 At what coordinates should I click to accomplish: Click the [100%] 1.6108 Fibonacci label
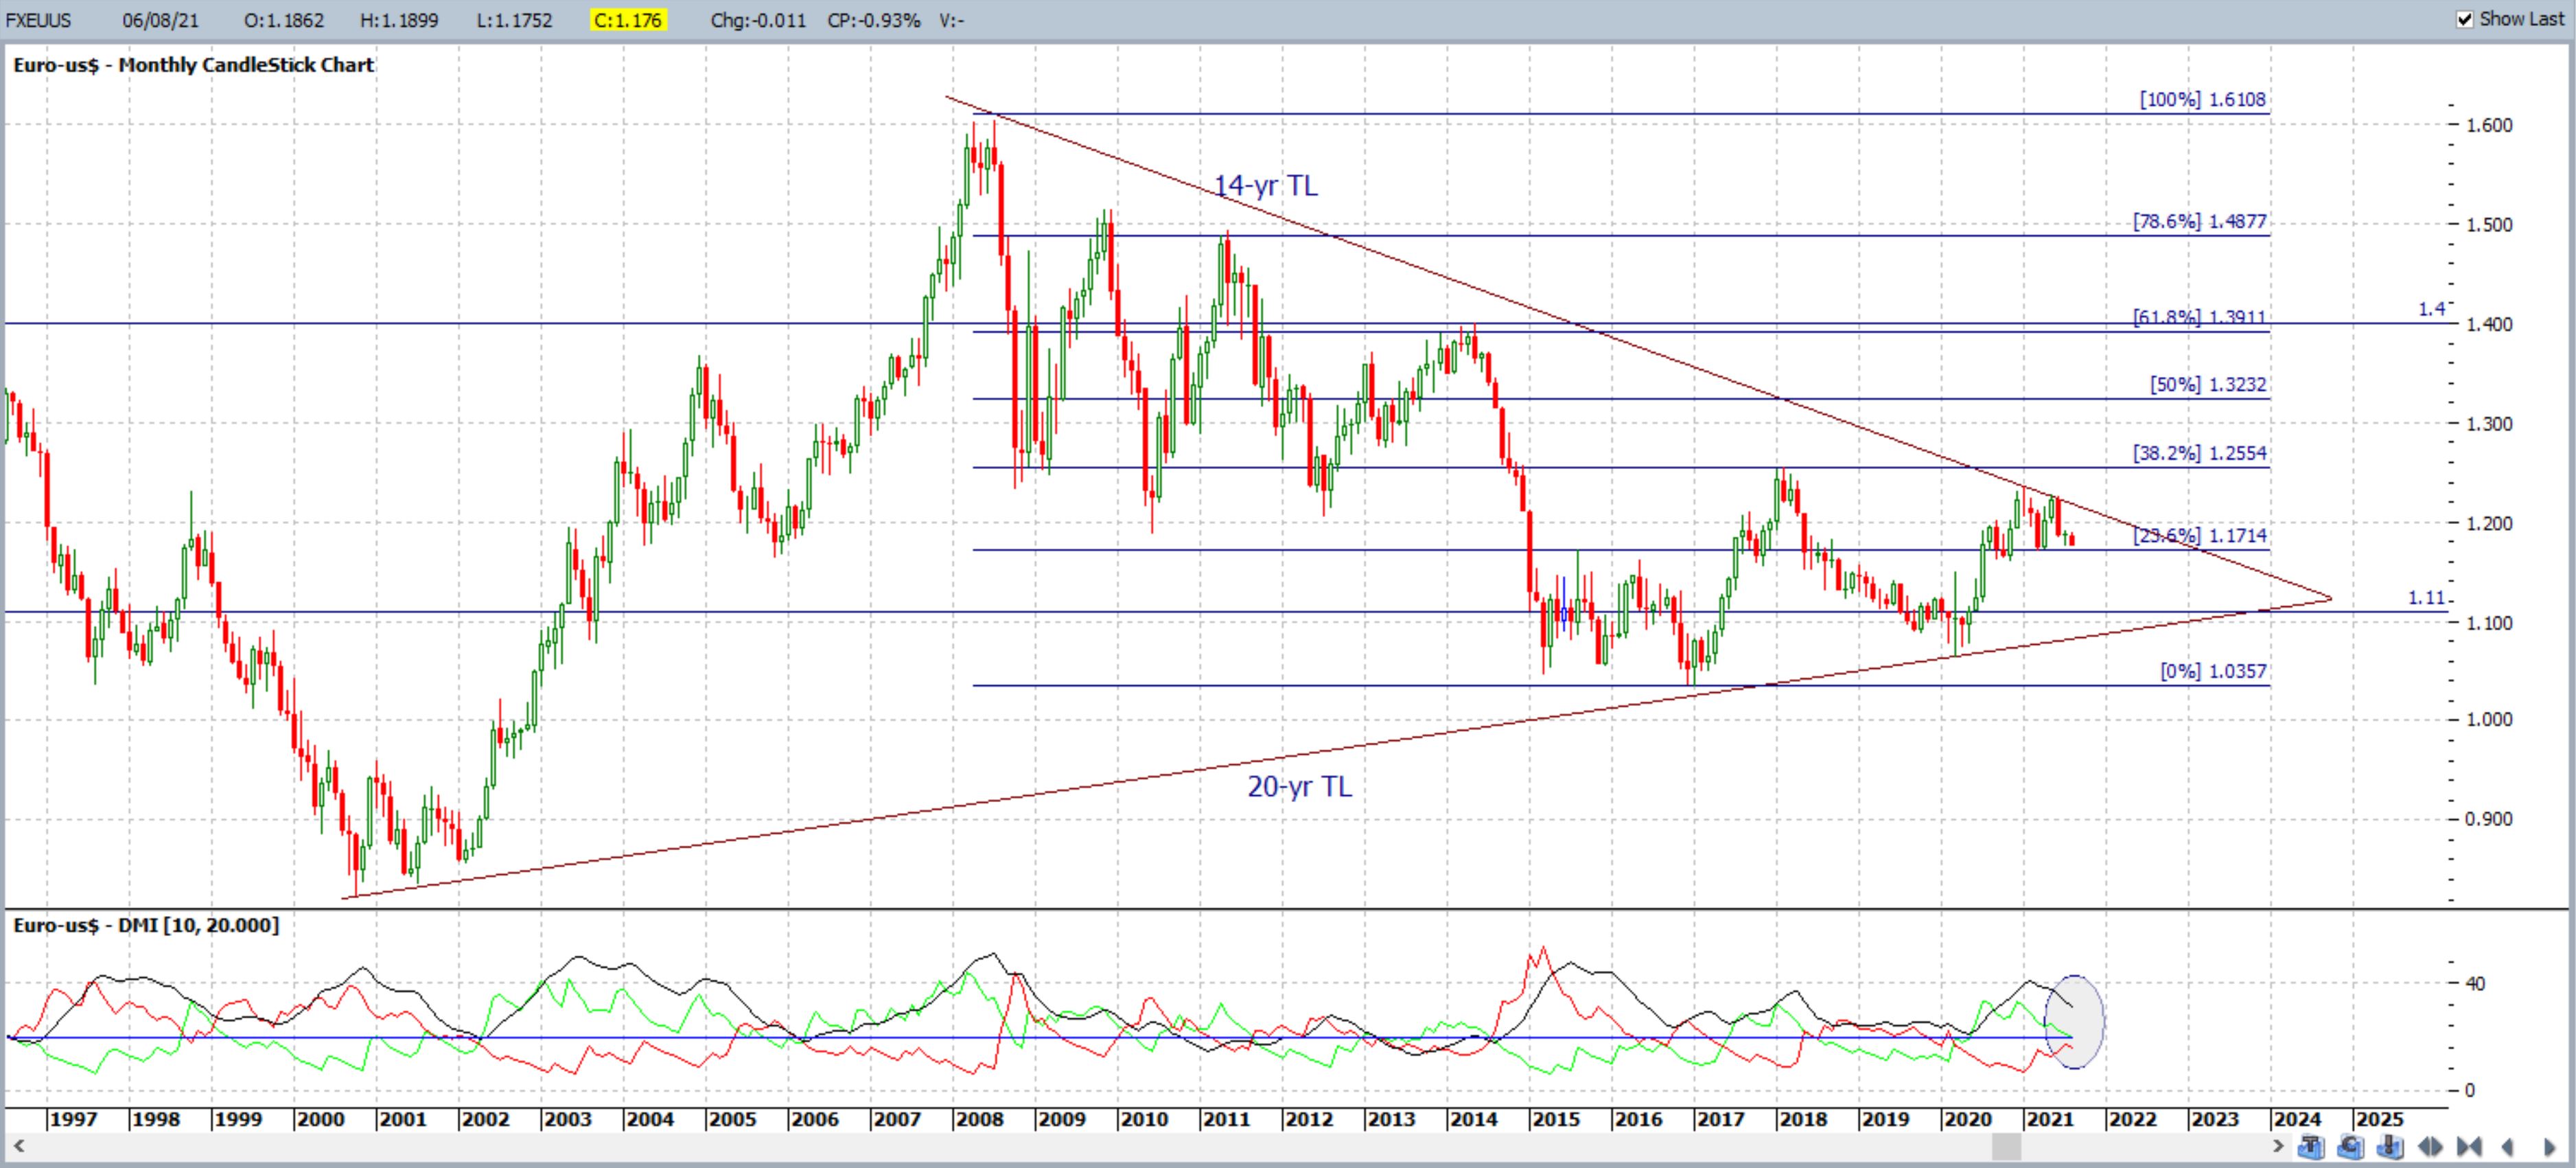click(2203, 99)
